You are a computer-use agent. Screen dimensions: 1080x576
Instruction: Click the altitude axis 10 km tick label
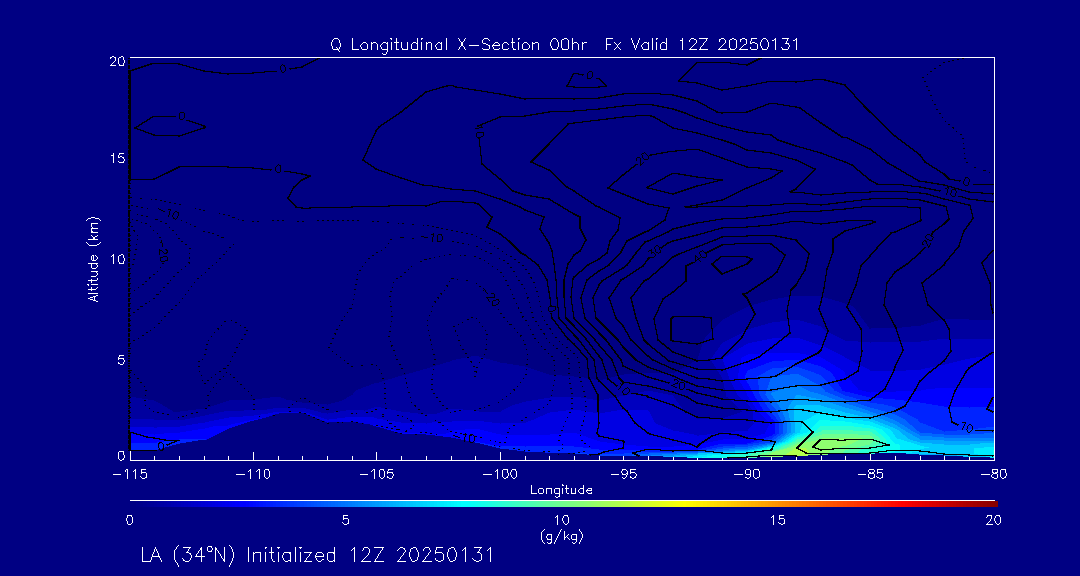click(x=116, y=259)
